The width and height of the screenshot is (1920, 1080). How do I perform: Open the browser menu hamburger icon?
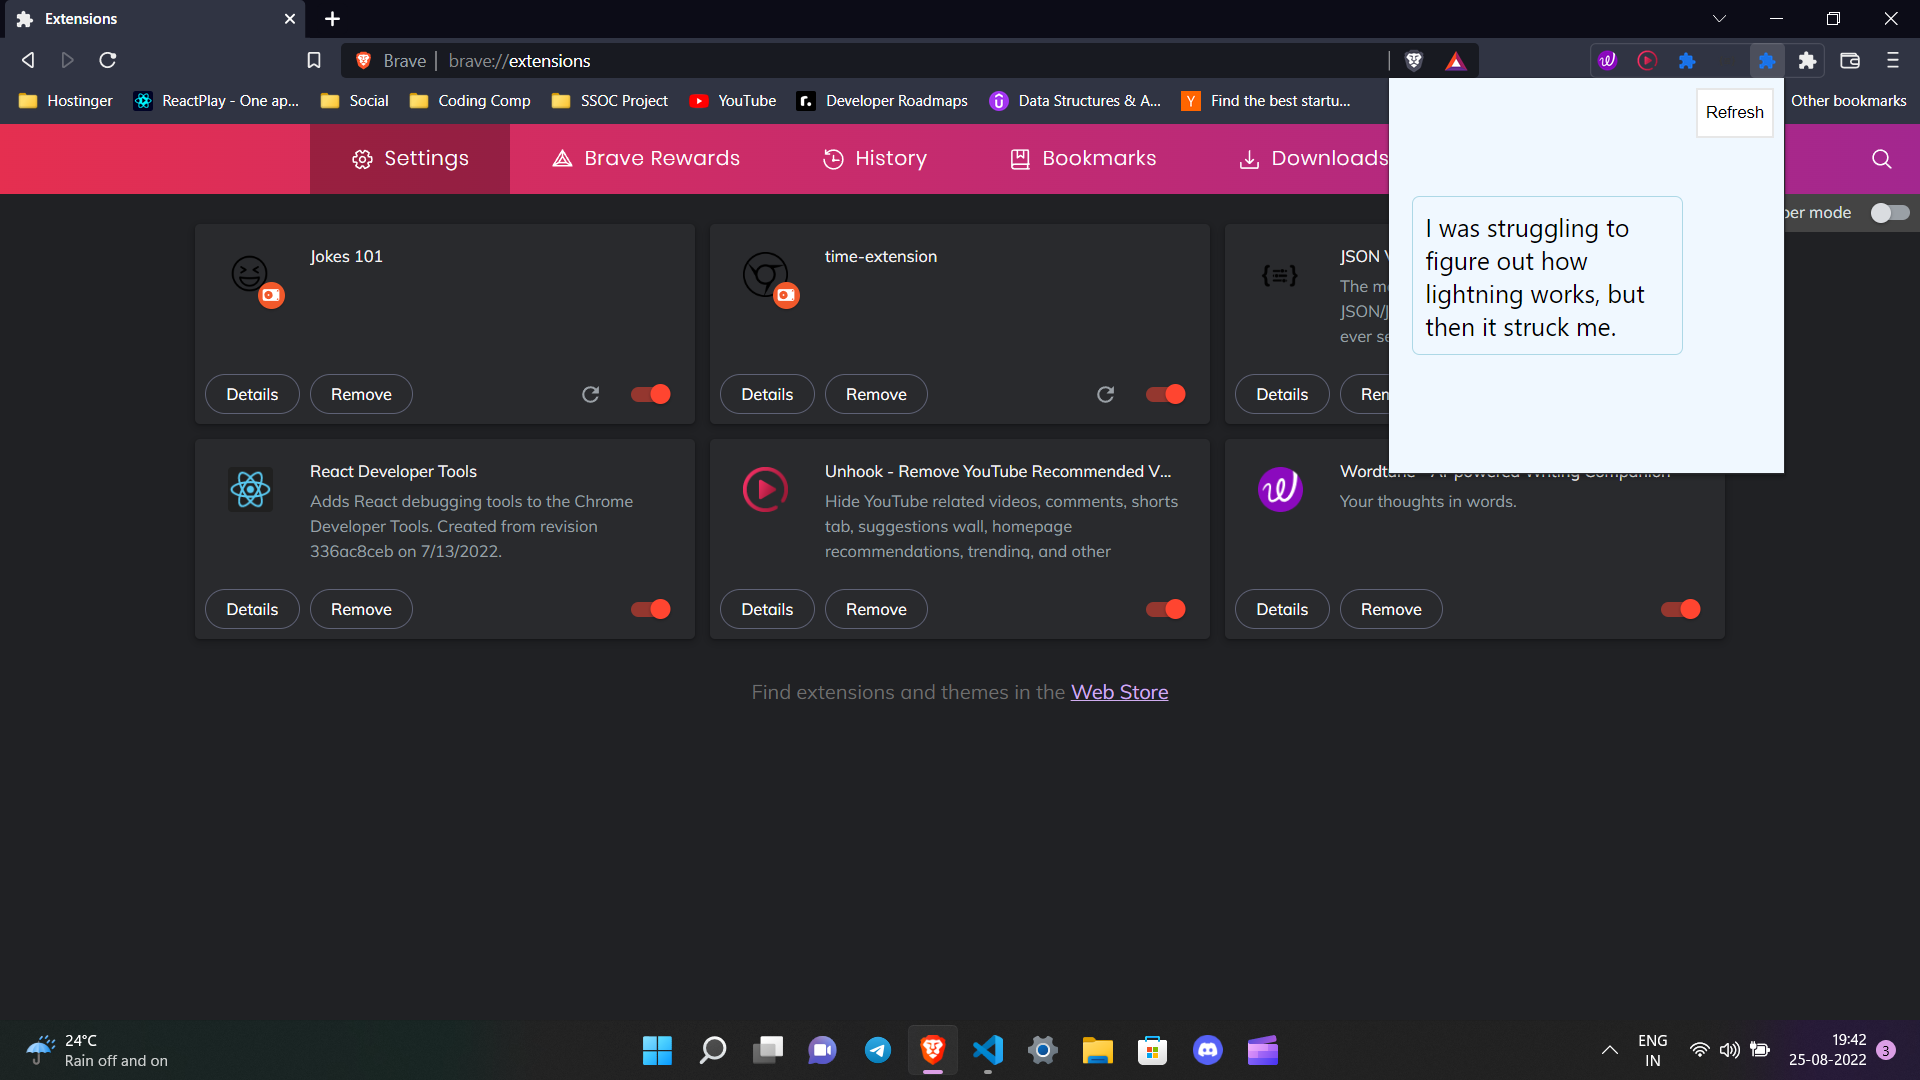[x=1893, y=60]
